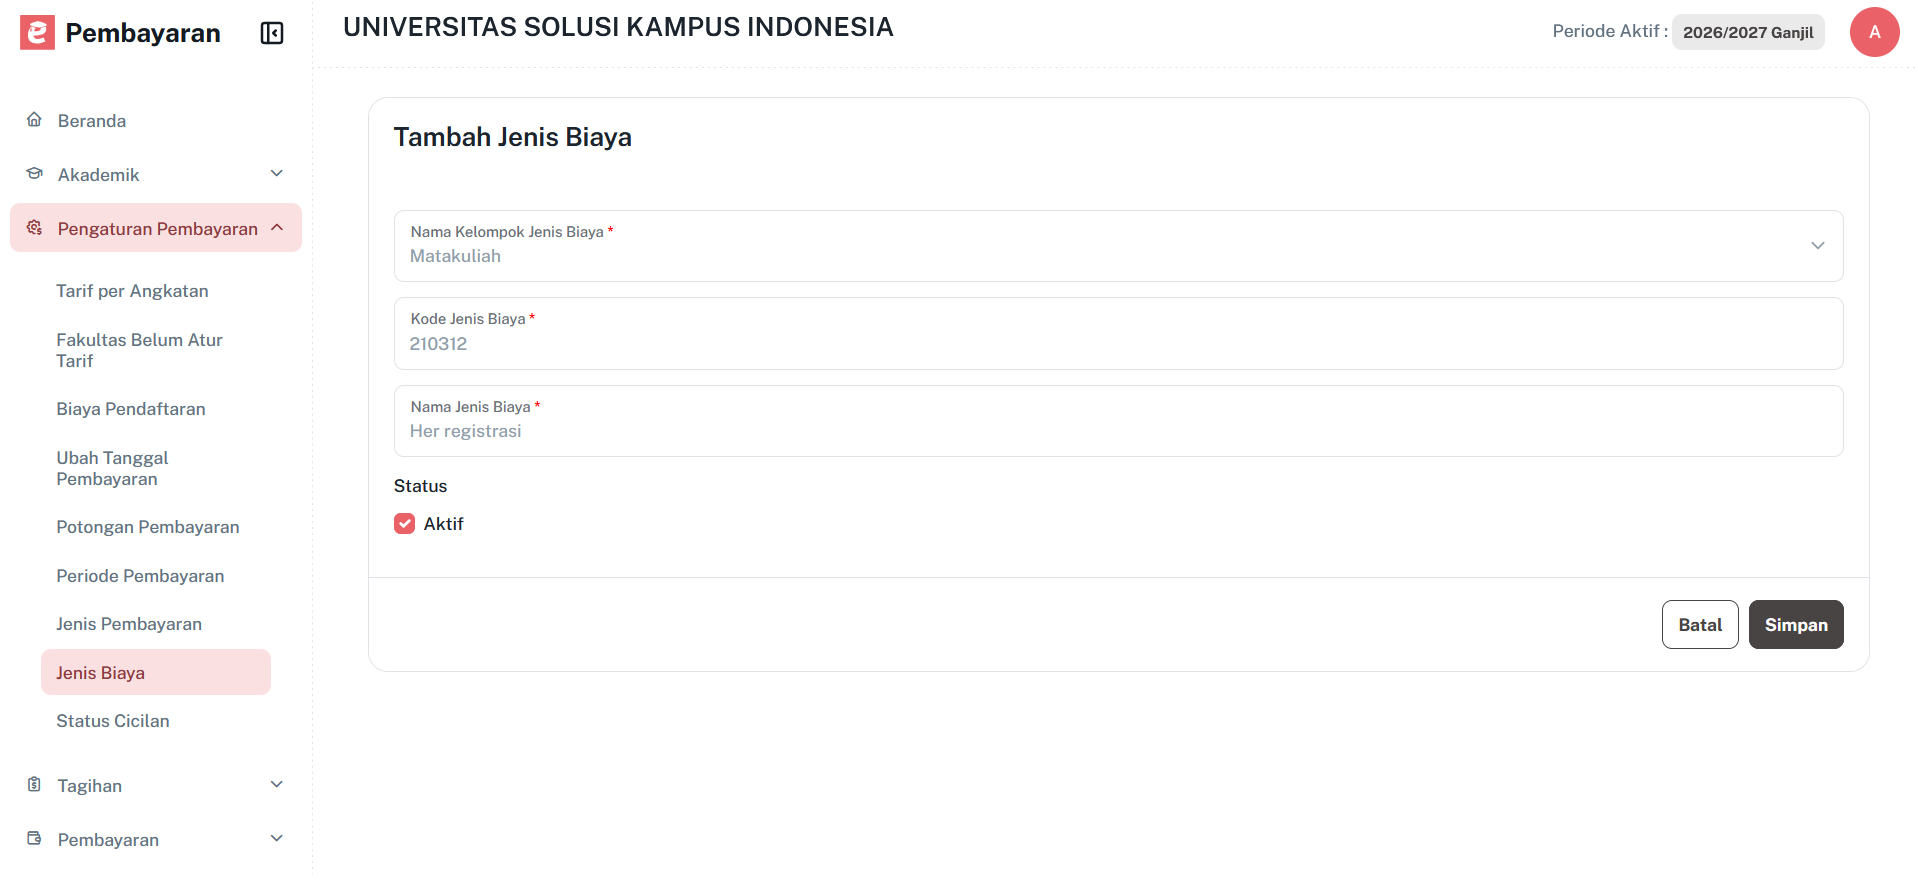Screen dimensions: 1918x881
Task: Open the Jenis Pembayaran page
Action: point(129,623)
